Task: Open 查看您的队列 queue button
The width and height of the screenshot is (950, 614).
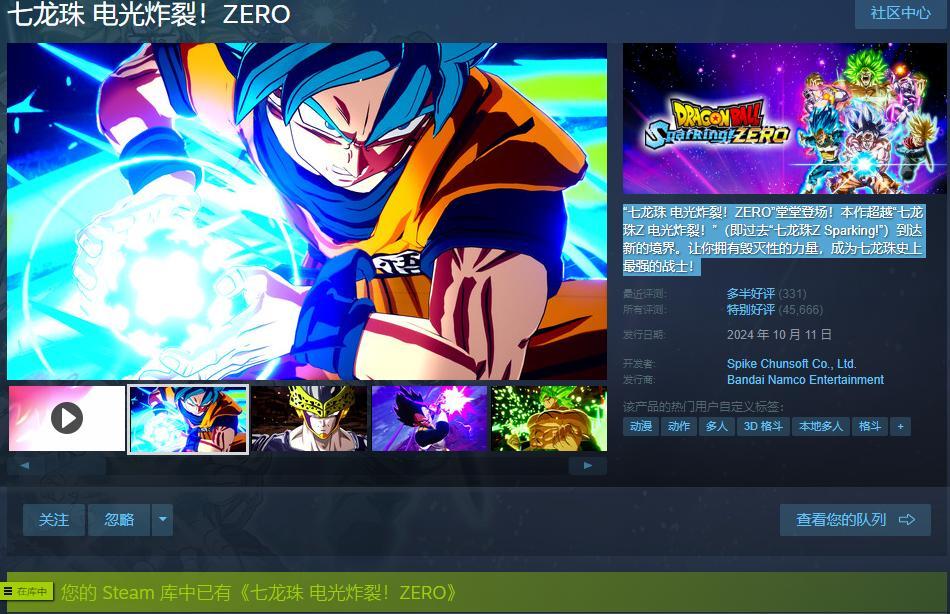Action: click(x=855, y=519)
